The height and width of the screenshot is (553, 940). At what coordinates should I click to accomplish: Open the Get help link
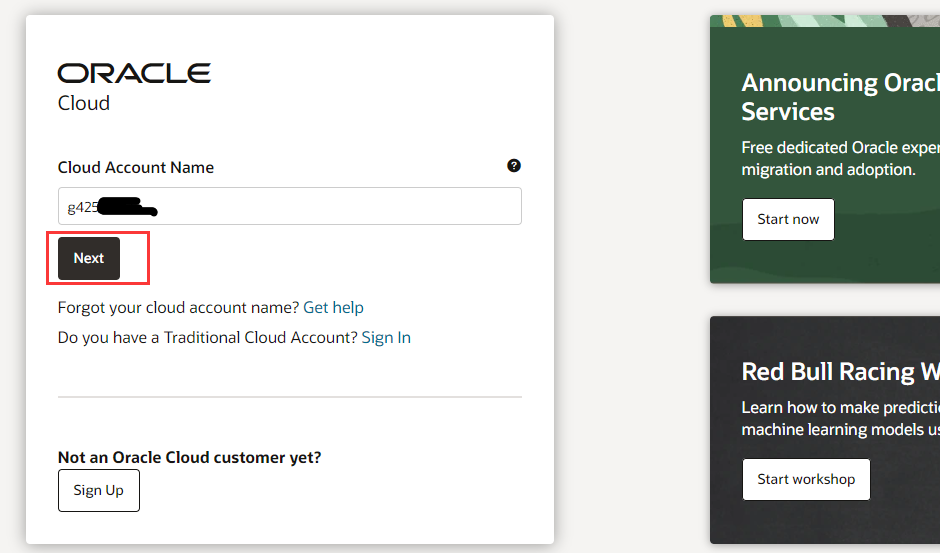[333, 308]
